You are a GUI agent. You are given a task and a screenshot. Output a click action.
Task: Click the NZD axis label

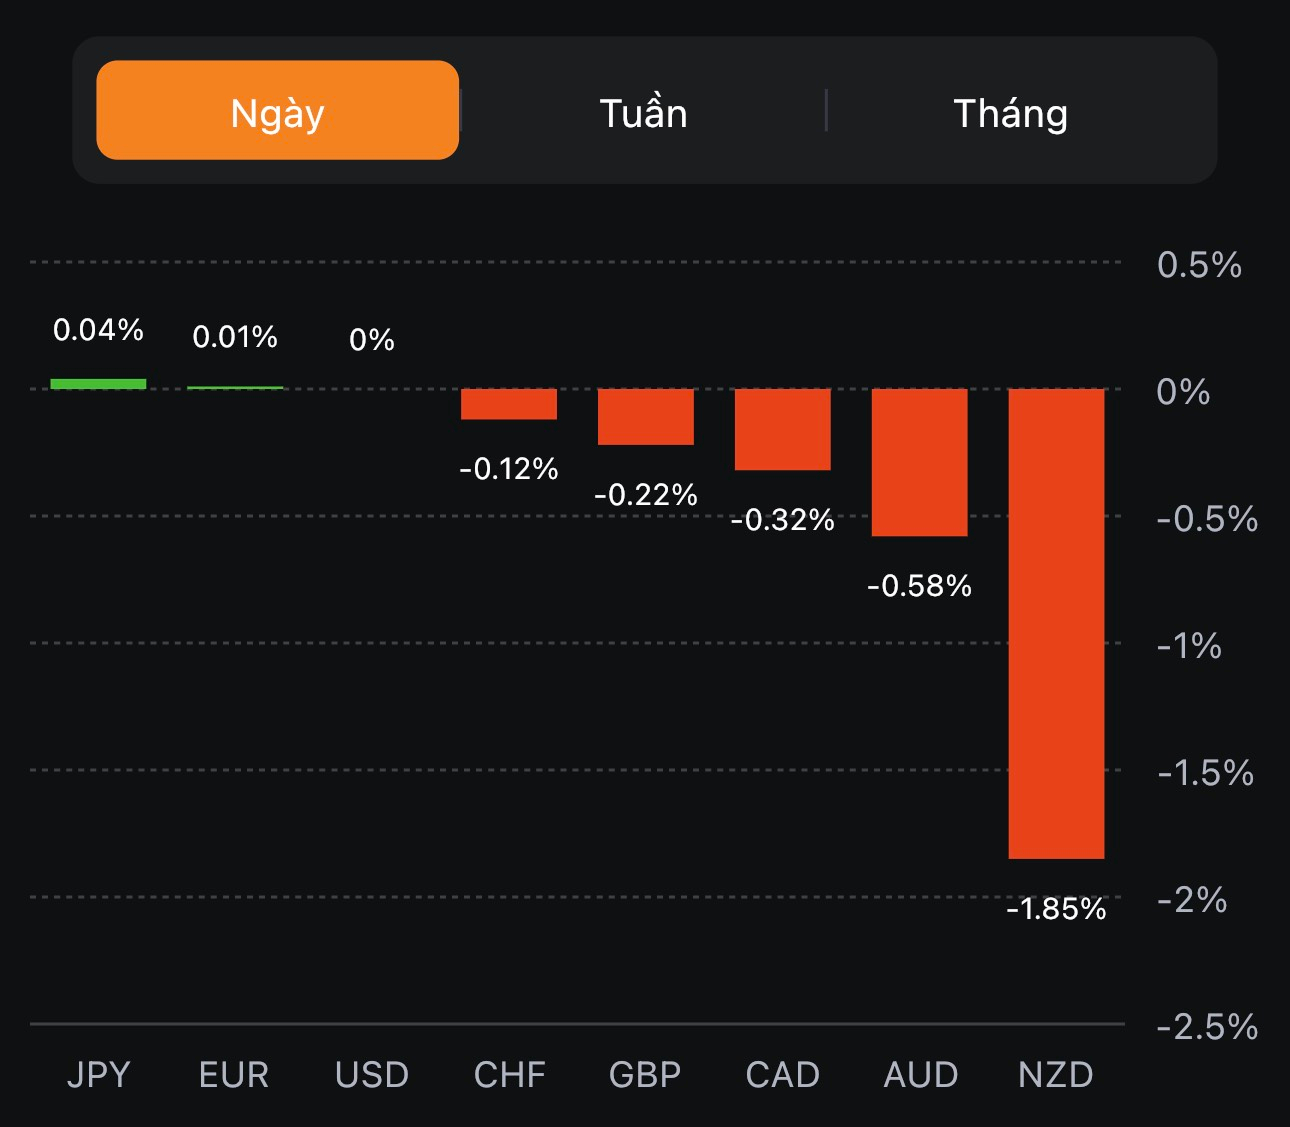point(1055,1075)
